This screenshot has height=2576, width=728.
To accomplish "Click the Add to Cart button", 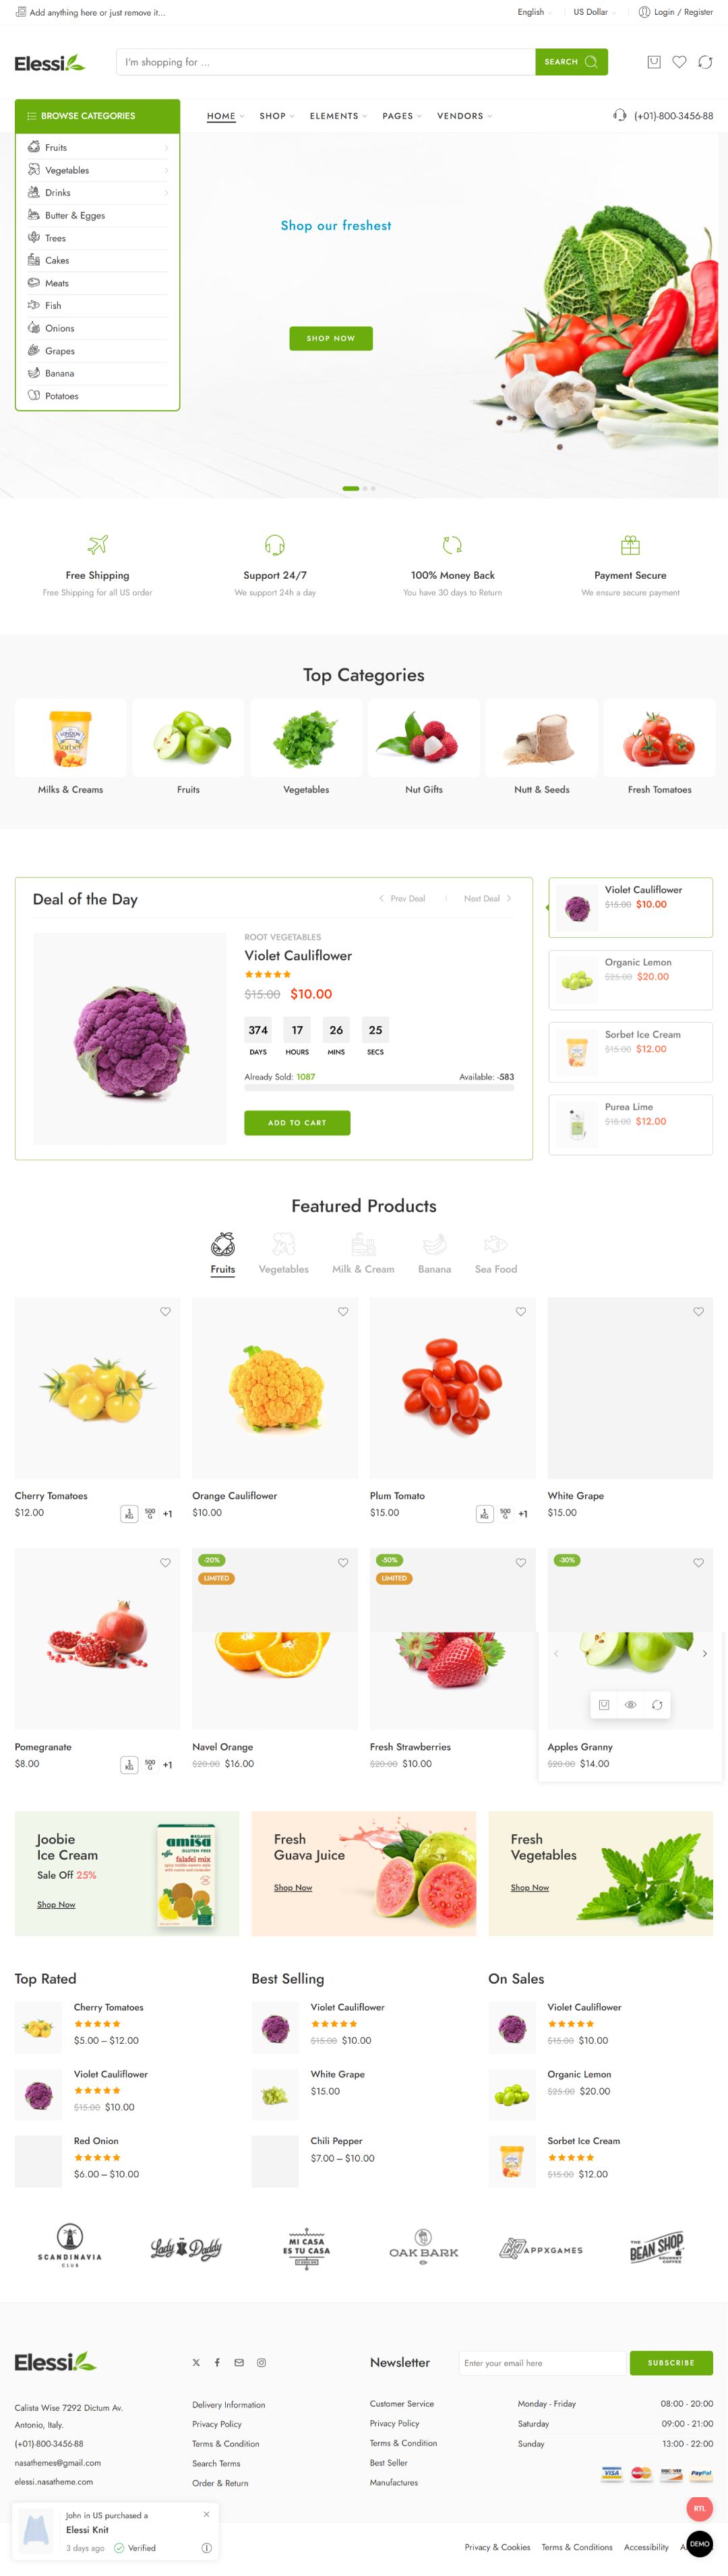I will 297,1122.
